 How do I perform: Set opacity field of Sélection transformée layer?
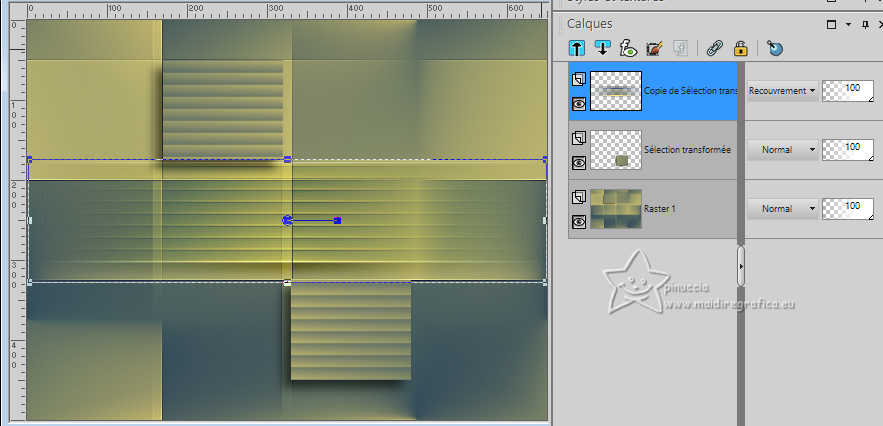pyautogui.click(x=848, y=150)
